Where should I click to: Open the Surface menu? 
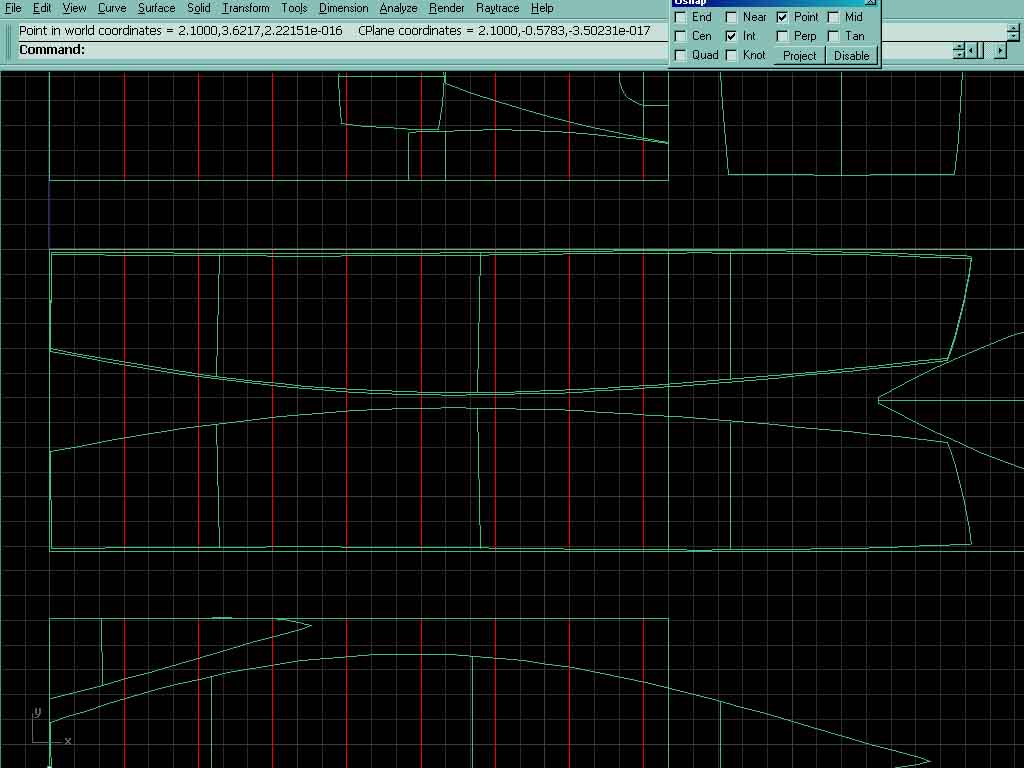click(156, 8)
